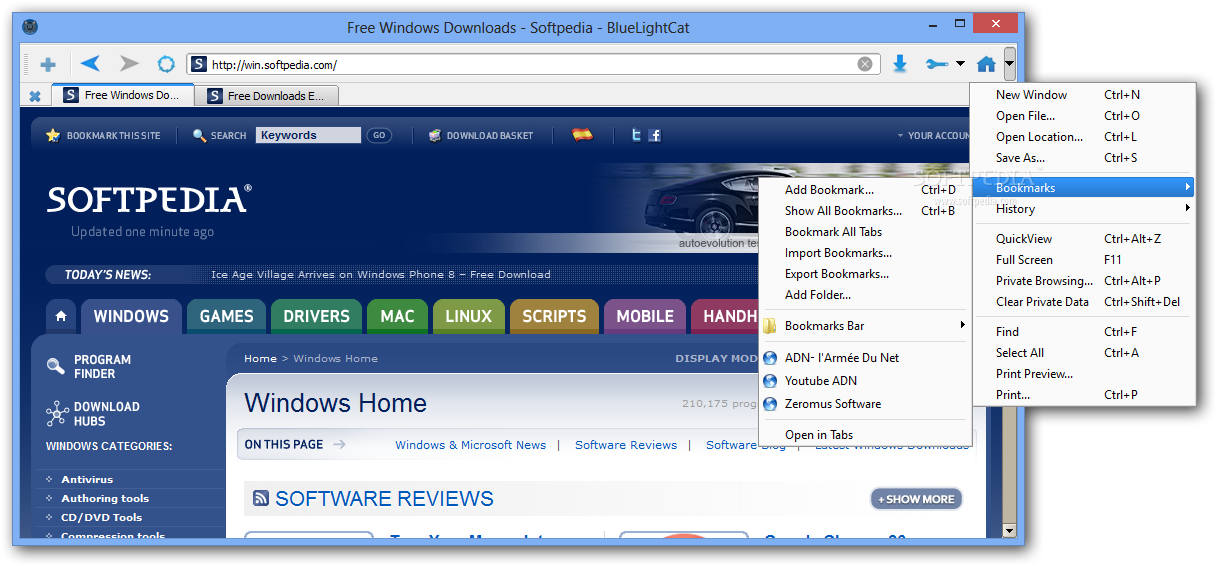Open the Facebook icon link
The width and height of the screenshot is (1217, 566).
[x=654, y=135]
